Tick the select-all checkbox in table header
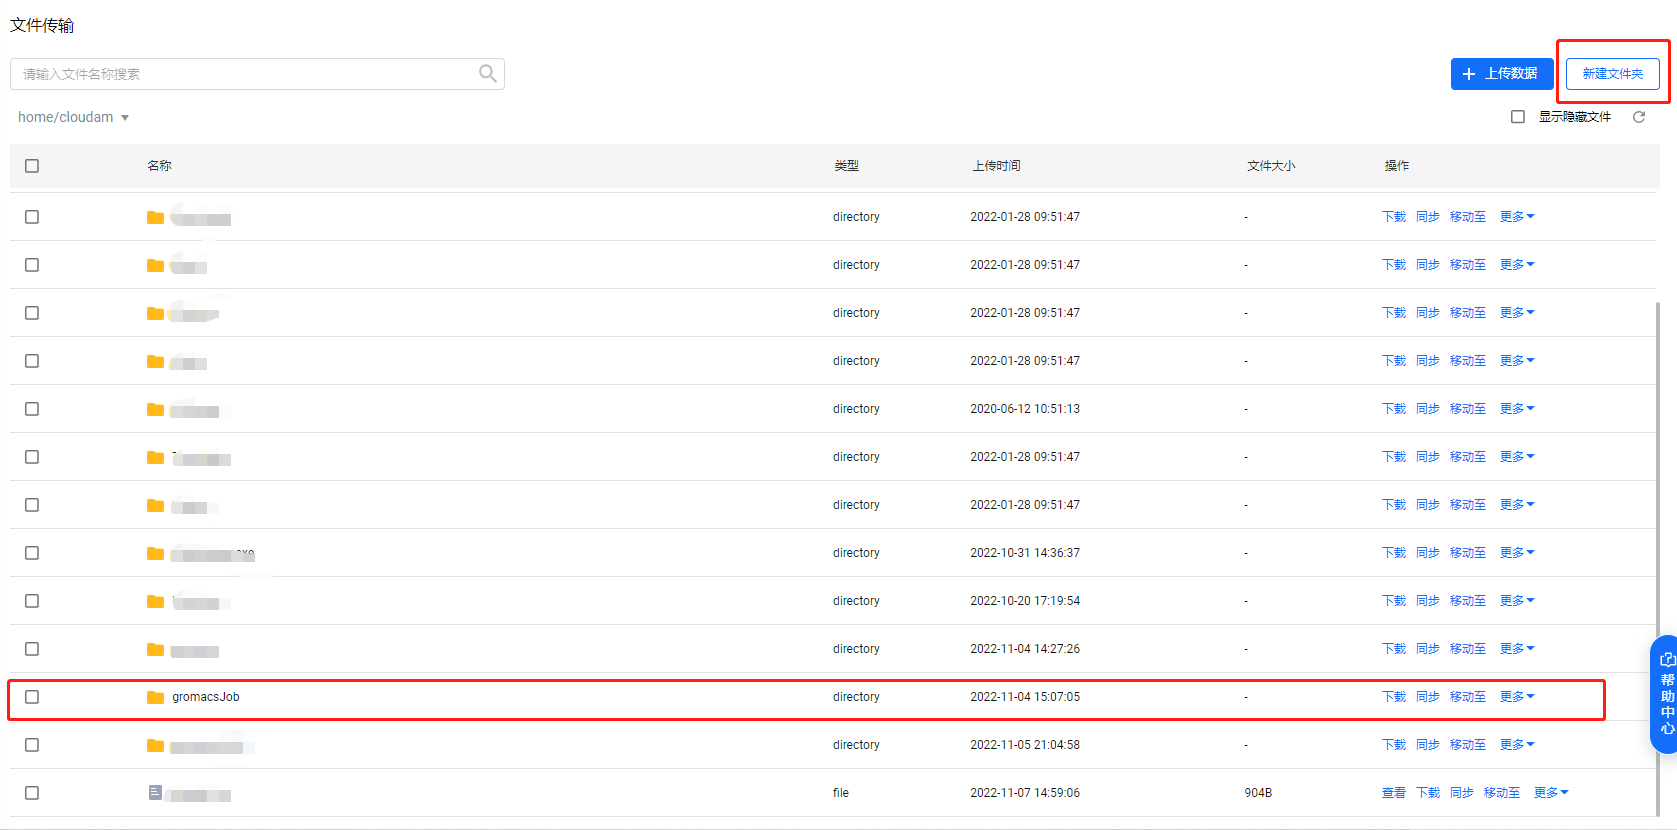This screenshot has width=1677, height=830. [32, 166]
